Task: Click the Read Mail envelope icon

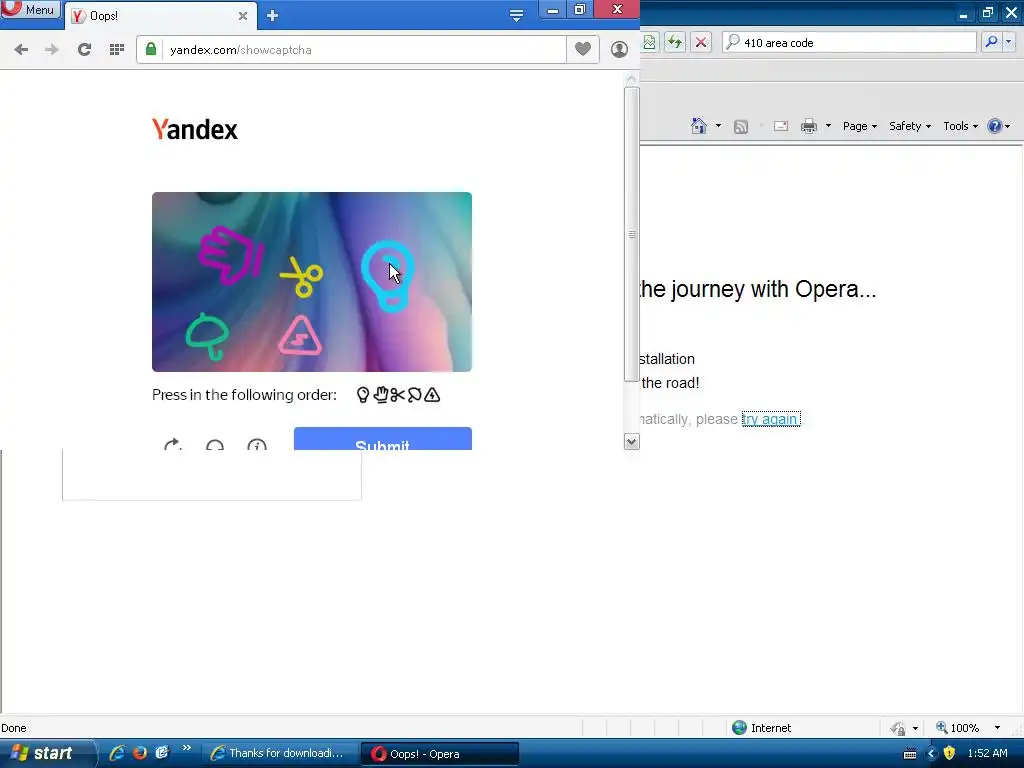Action: coord(781,126)
